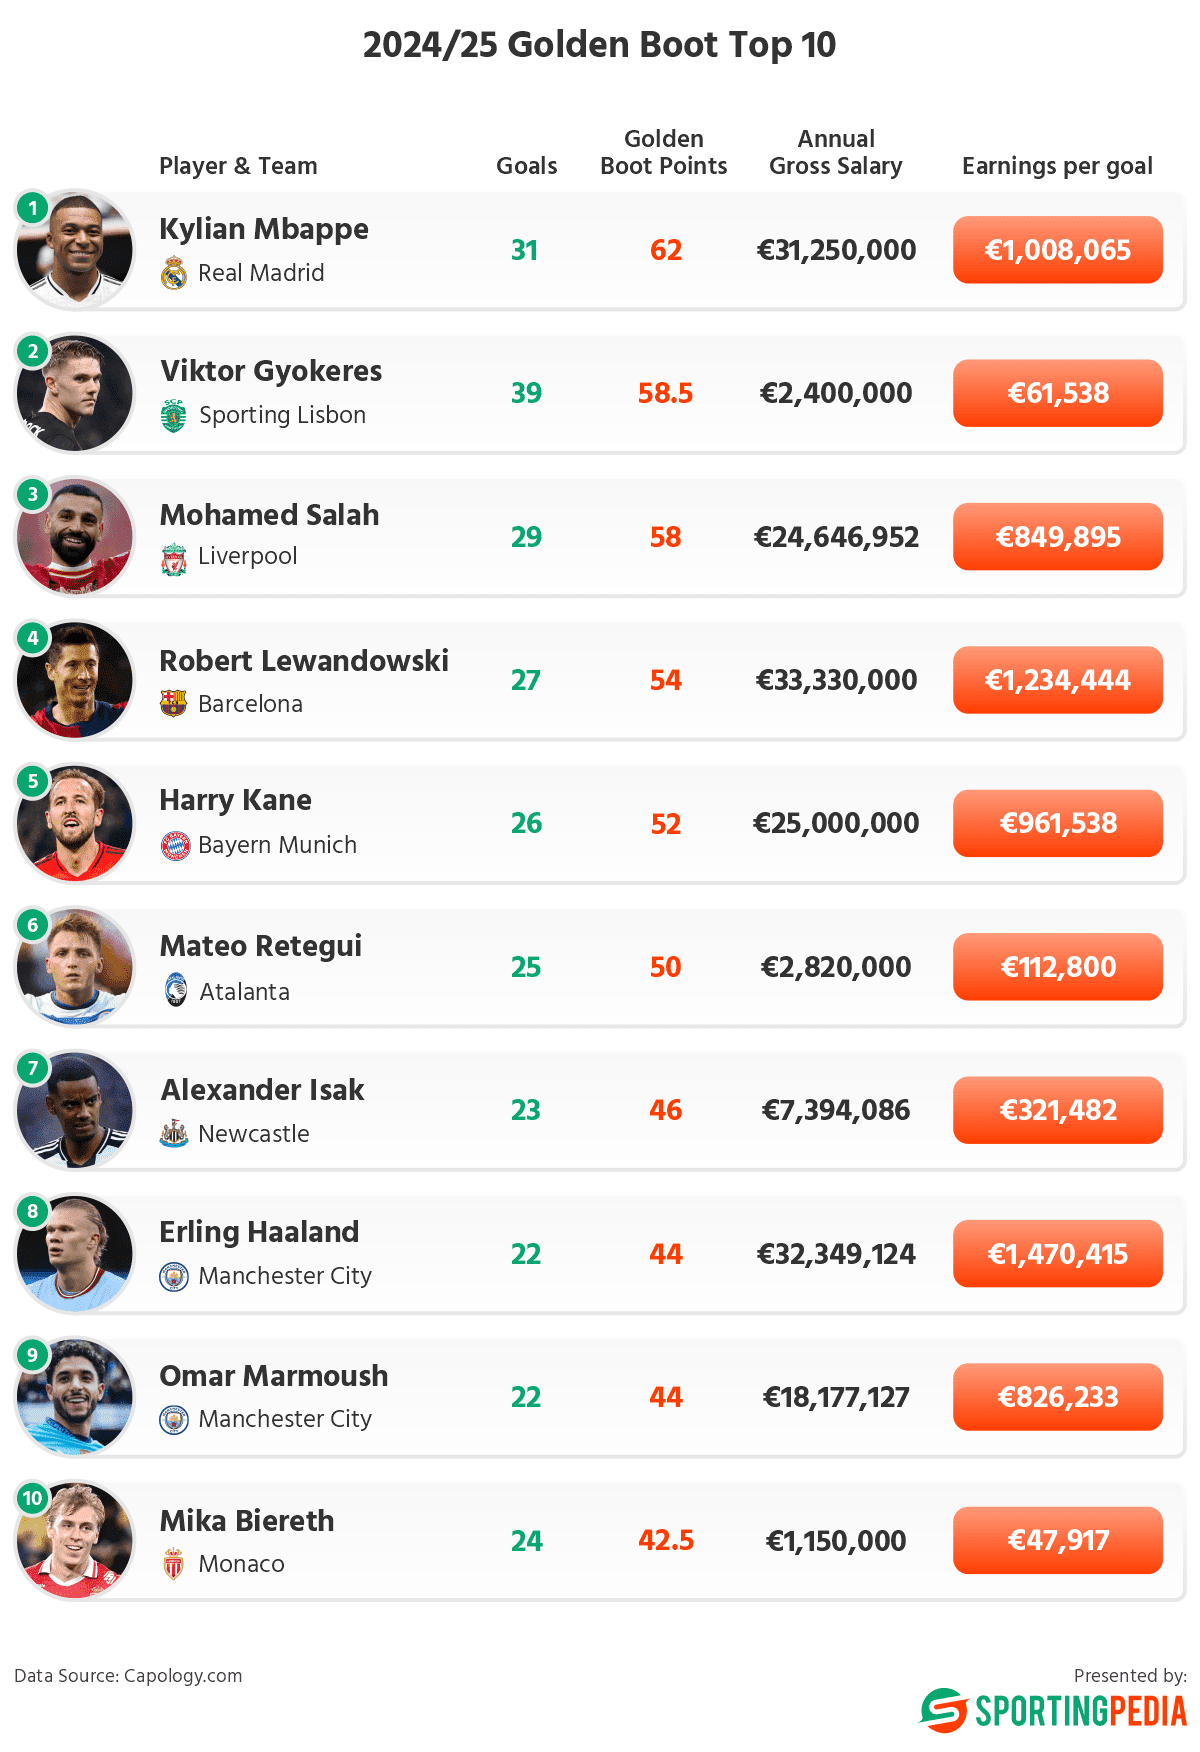This screenshot has width=1200, height=1752.
Task: Click Bereth's €47,917 earnings per goal badge
Action: tap(1057, 1540)
